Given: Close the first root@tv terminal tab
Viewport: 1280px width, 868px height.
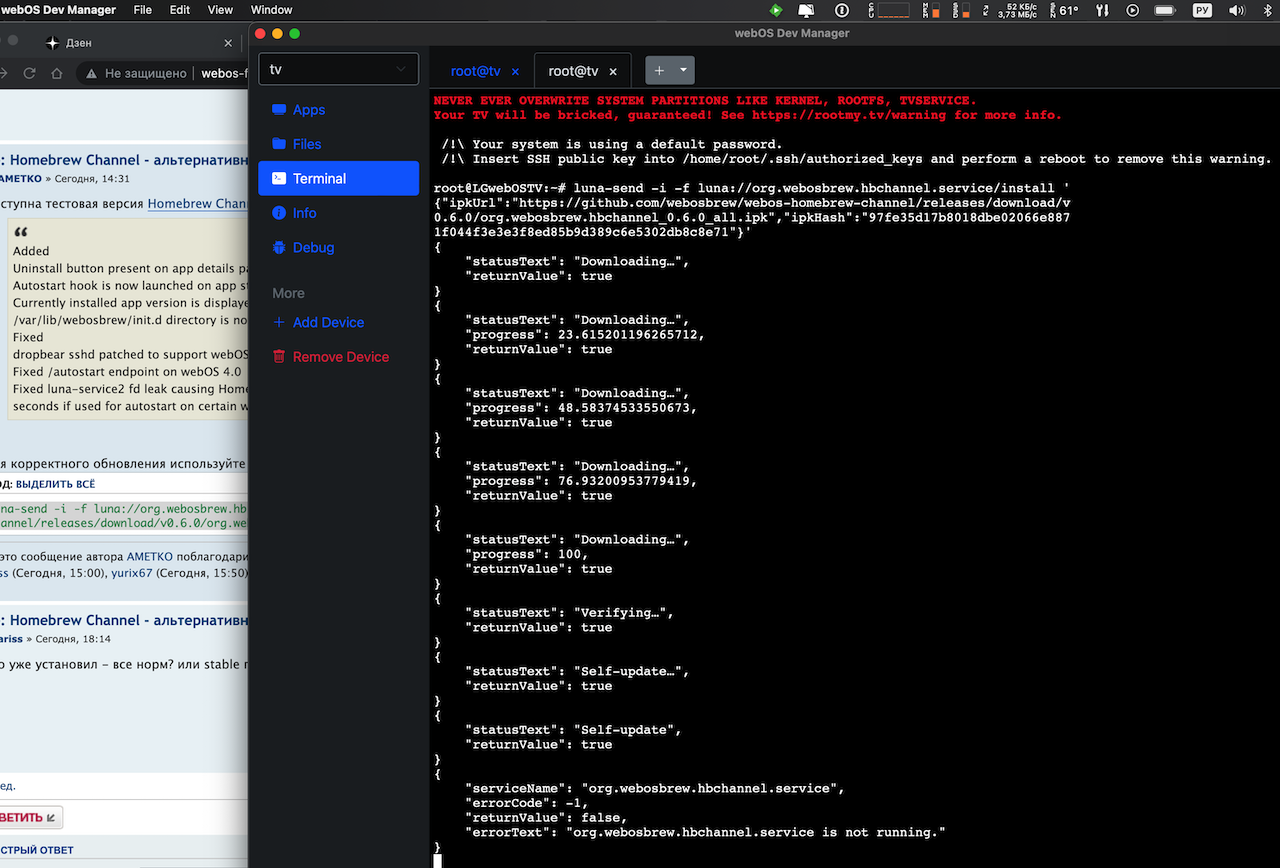Looking at the screenshot, I should click(x=516, y=72).
